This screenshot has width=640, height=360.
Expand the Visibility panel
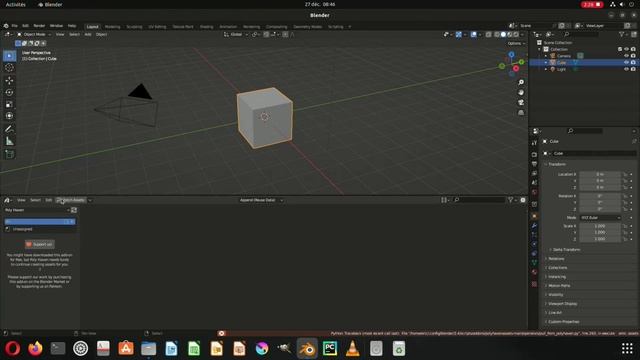555,295
